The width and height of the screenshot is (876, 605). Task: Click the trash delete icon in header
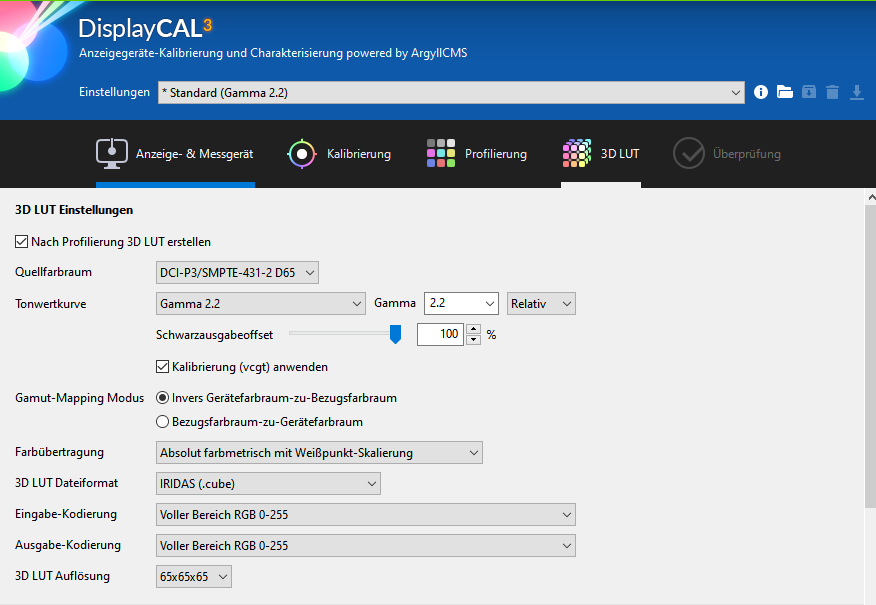(832, 92)
